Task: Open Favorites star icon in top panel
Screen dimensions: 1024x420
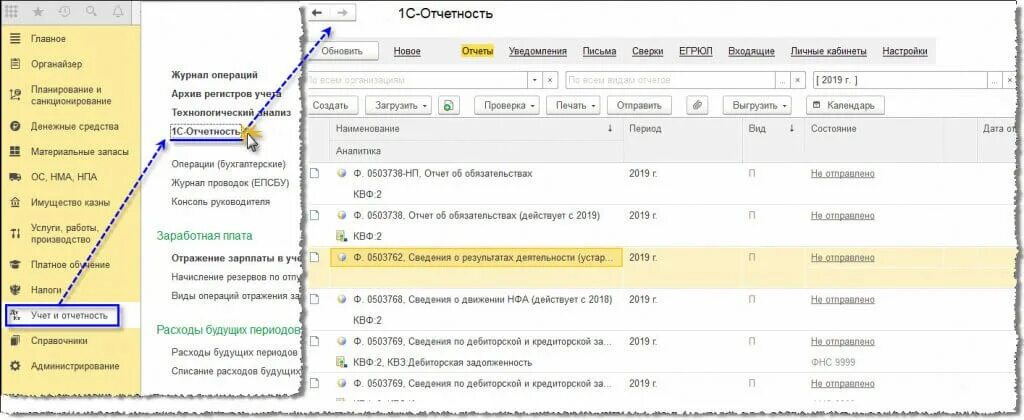Action: click(x=38, y=12)
